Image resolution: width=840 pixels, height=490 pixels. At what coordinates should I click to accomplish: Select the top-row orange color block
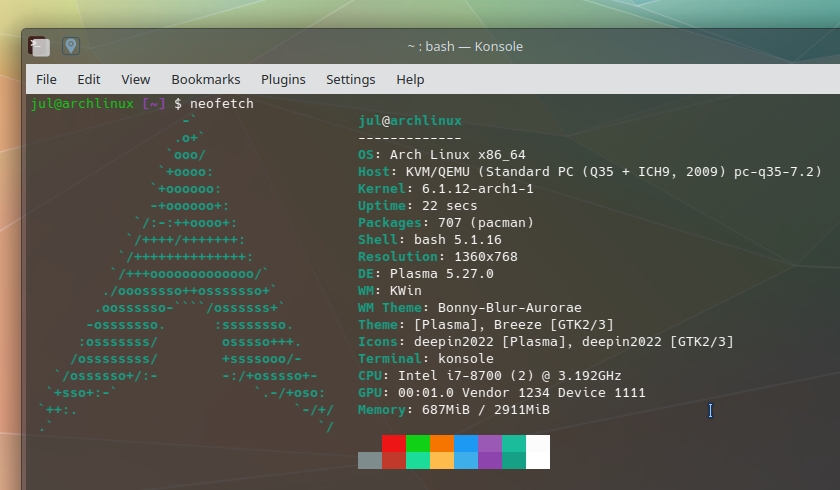[442, 443]
